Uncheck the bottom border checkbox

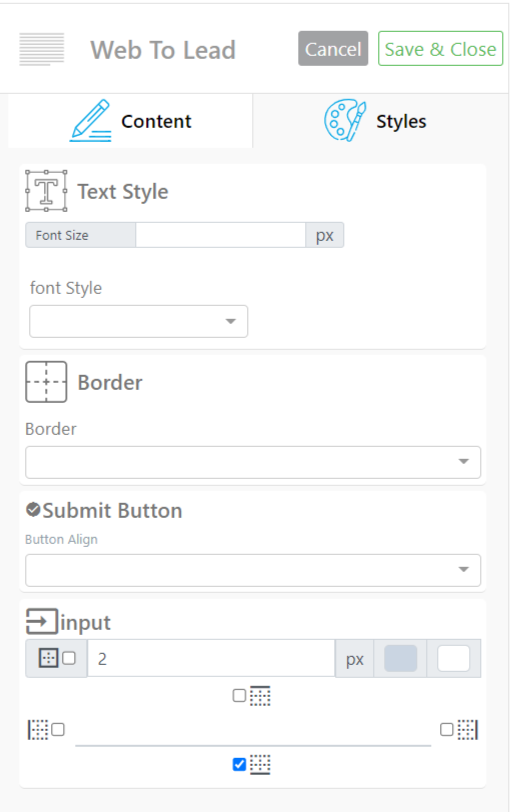239,764
